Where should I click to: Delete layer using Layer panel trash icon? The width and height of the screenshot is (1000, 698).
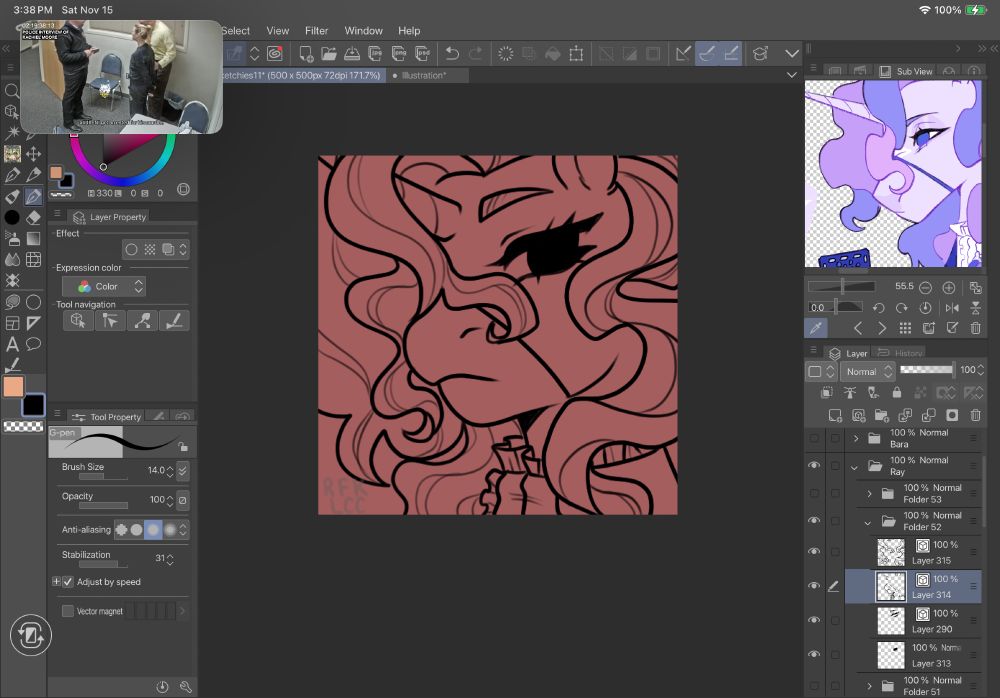tap(974, 415)
